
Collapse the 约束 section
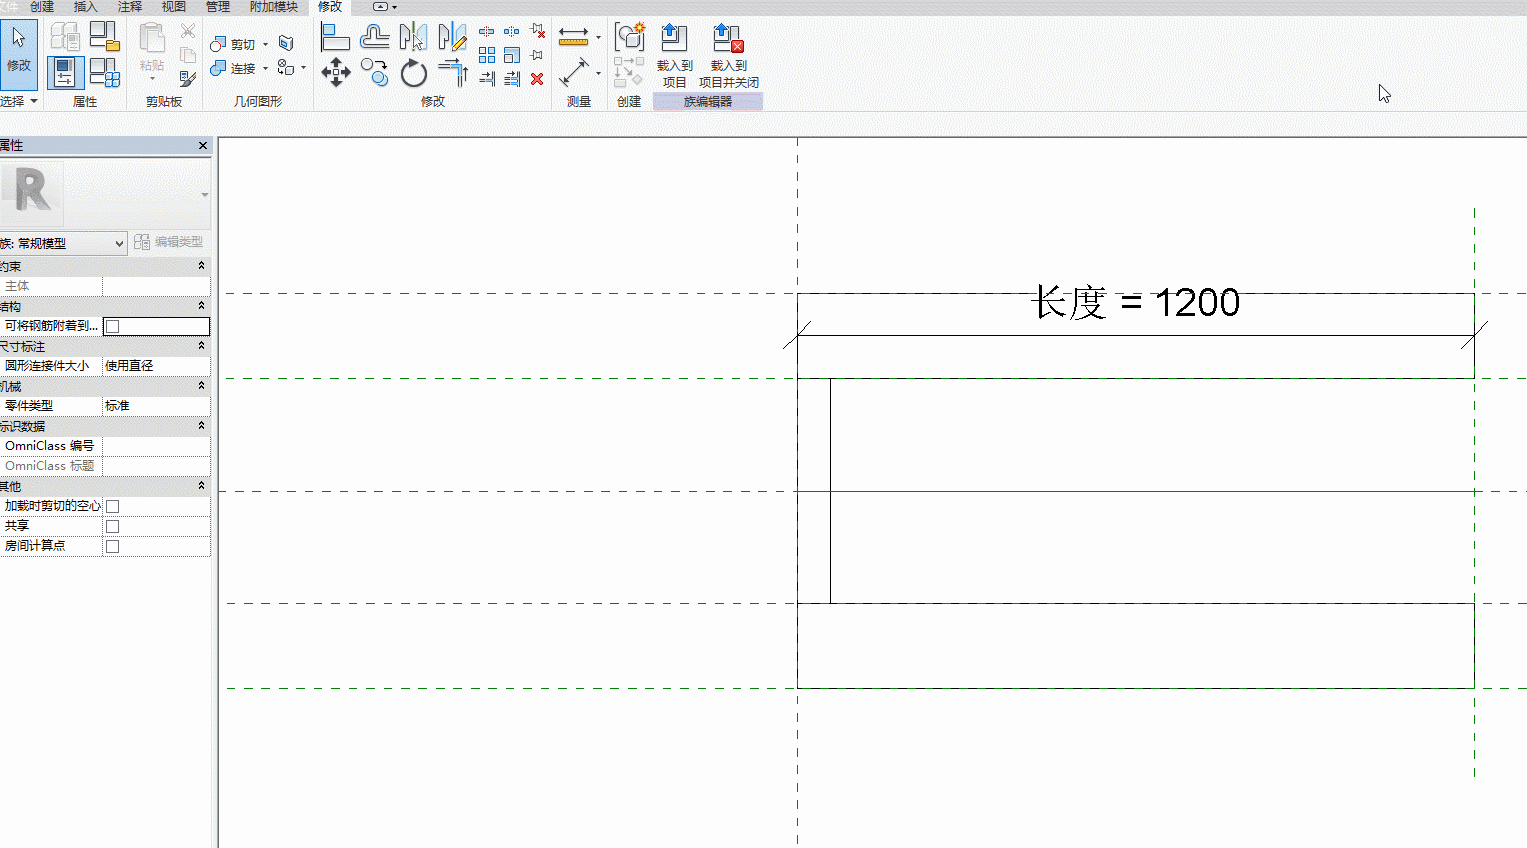(201, 266)
